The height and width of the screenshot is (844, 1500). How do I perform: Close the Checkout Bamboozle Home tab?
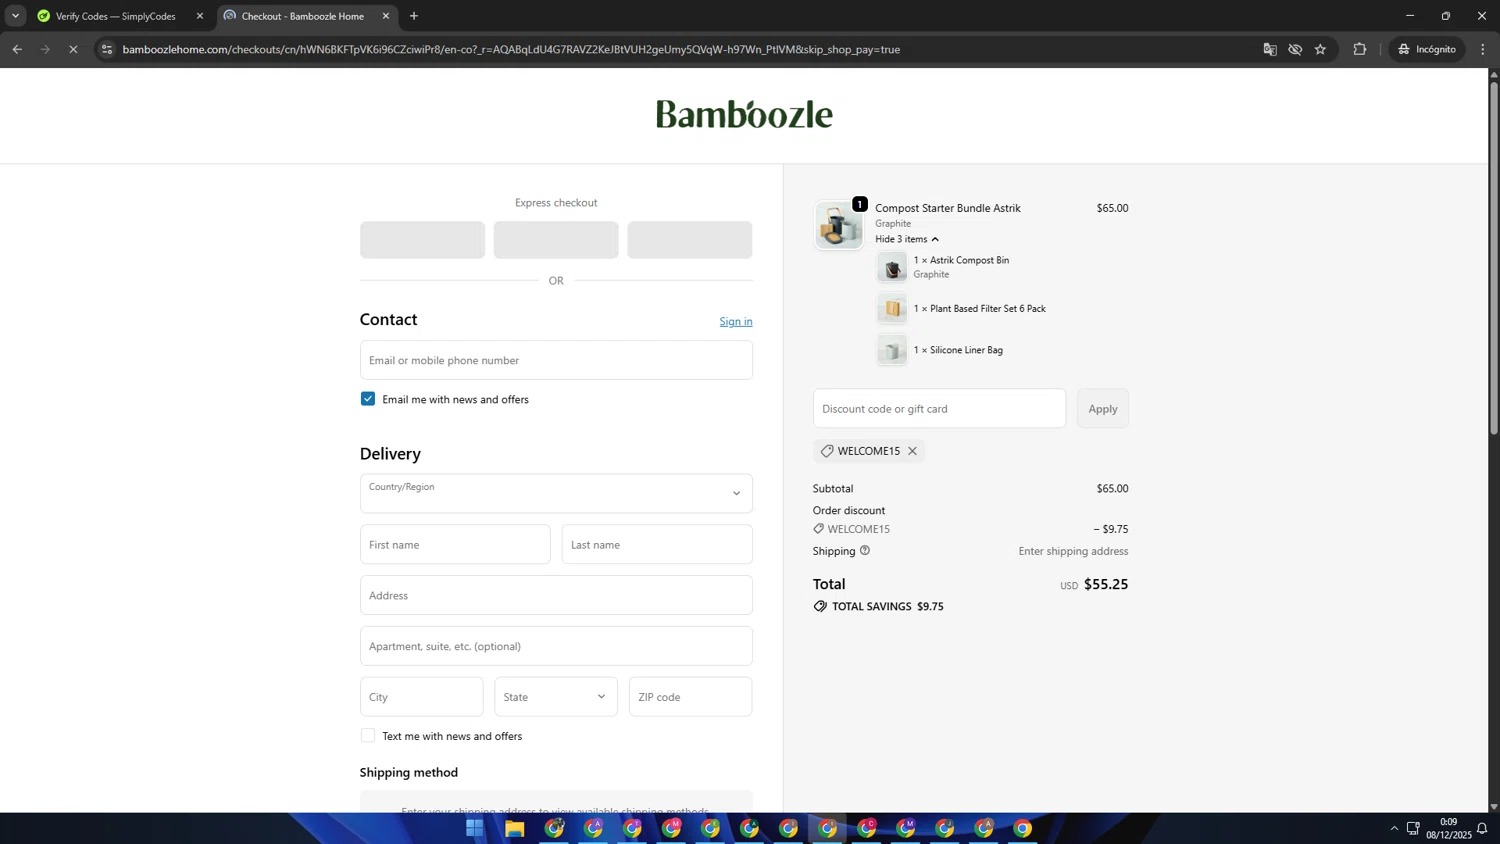pyautogui.click(x=386, y=16)
